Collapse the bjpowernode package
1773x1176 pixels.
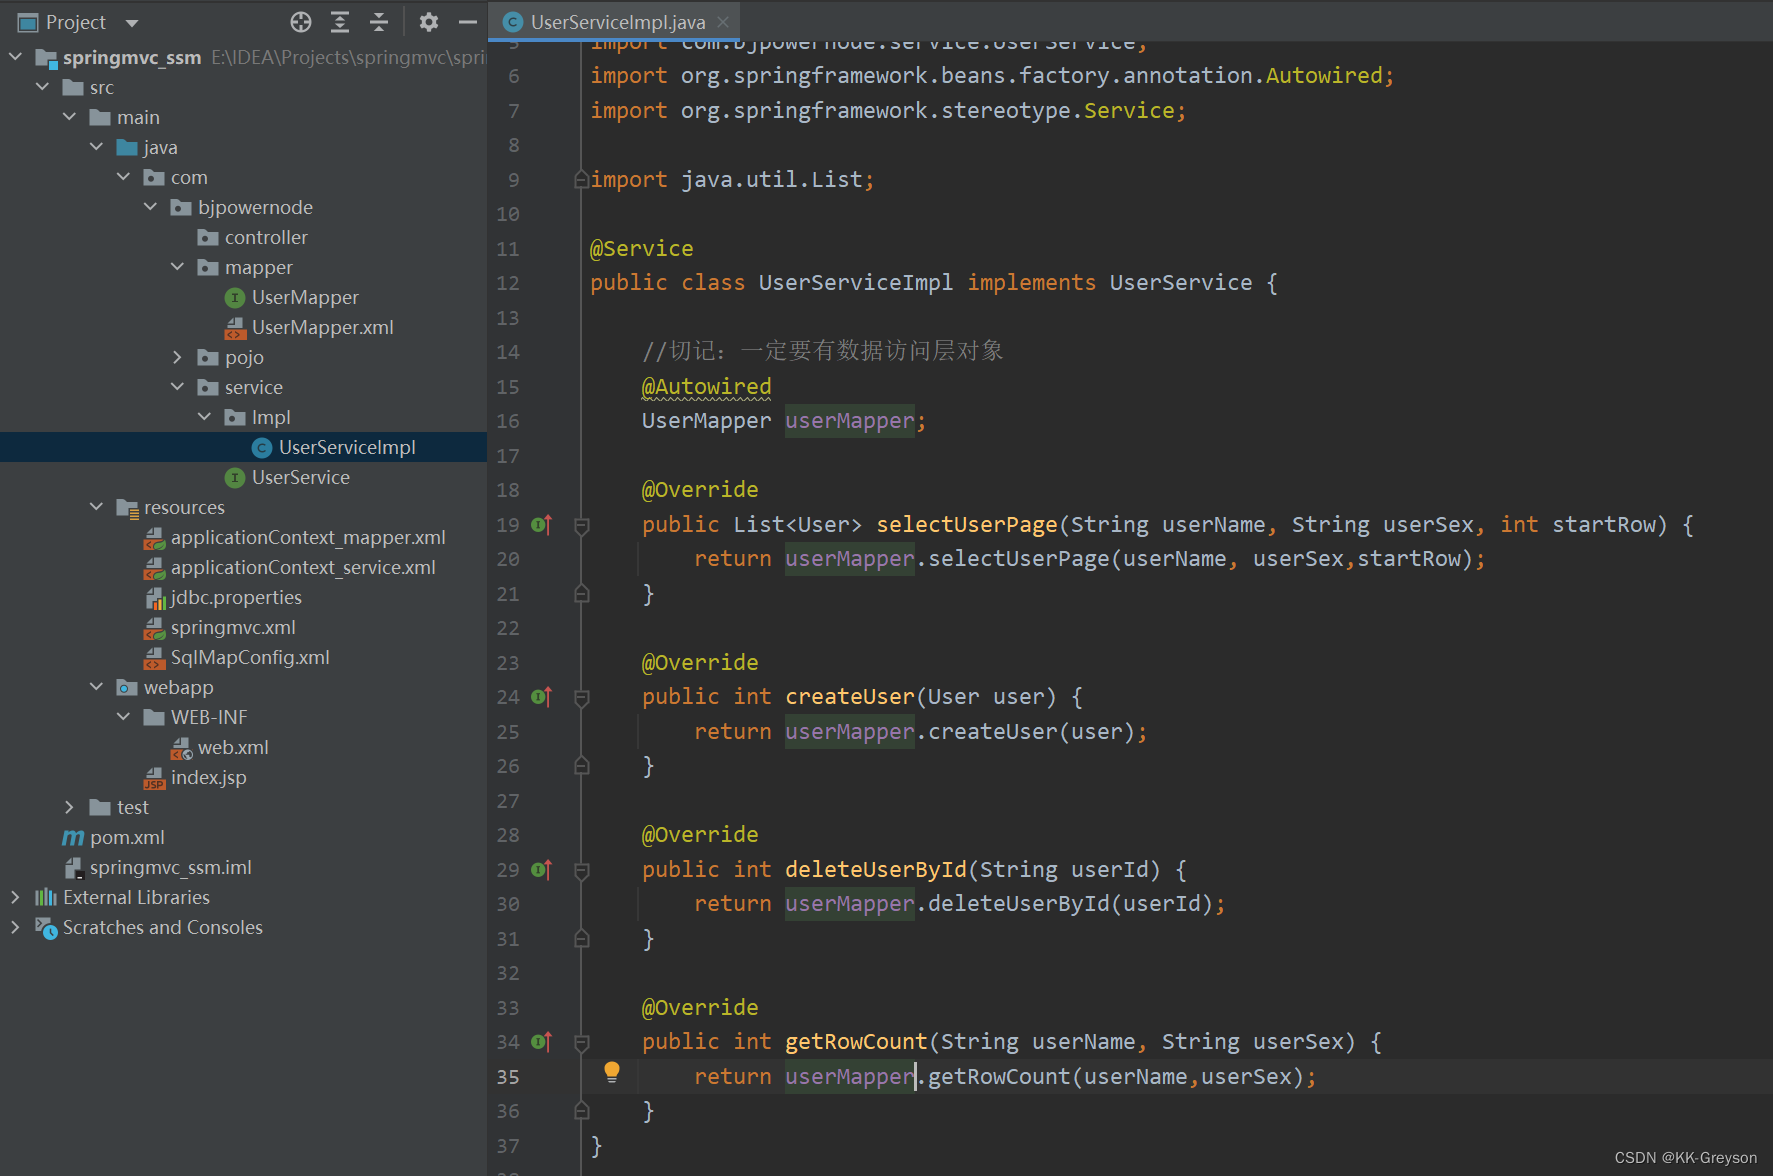pos(150,207)
